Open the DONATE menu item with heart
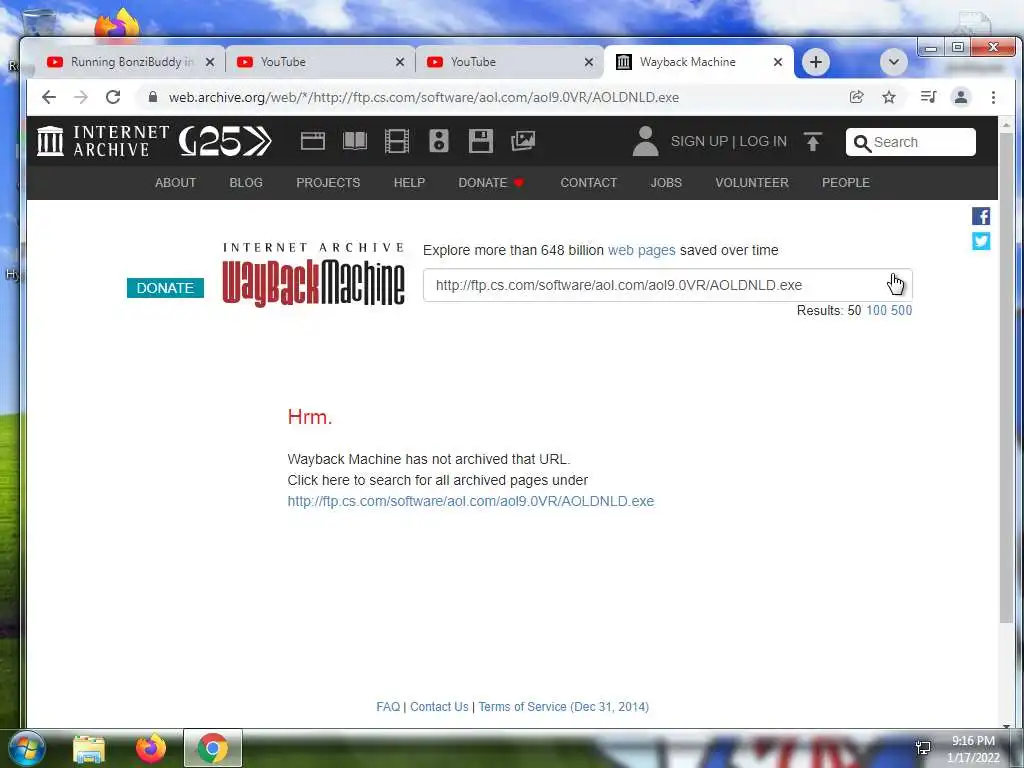 (491, 183)
